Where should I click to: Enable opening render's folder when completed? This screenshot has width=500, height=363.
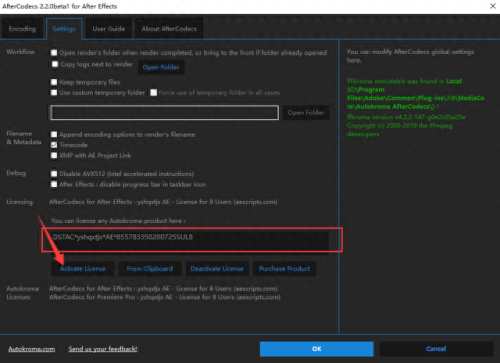(54, 53)
